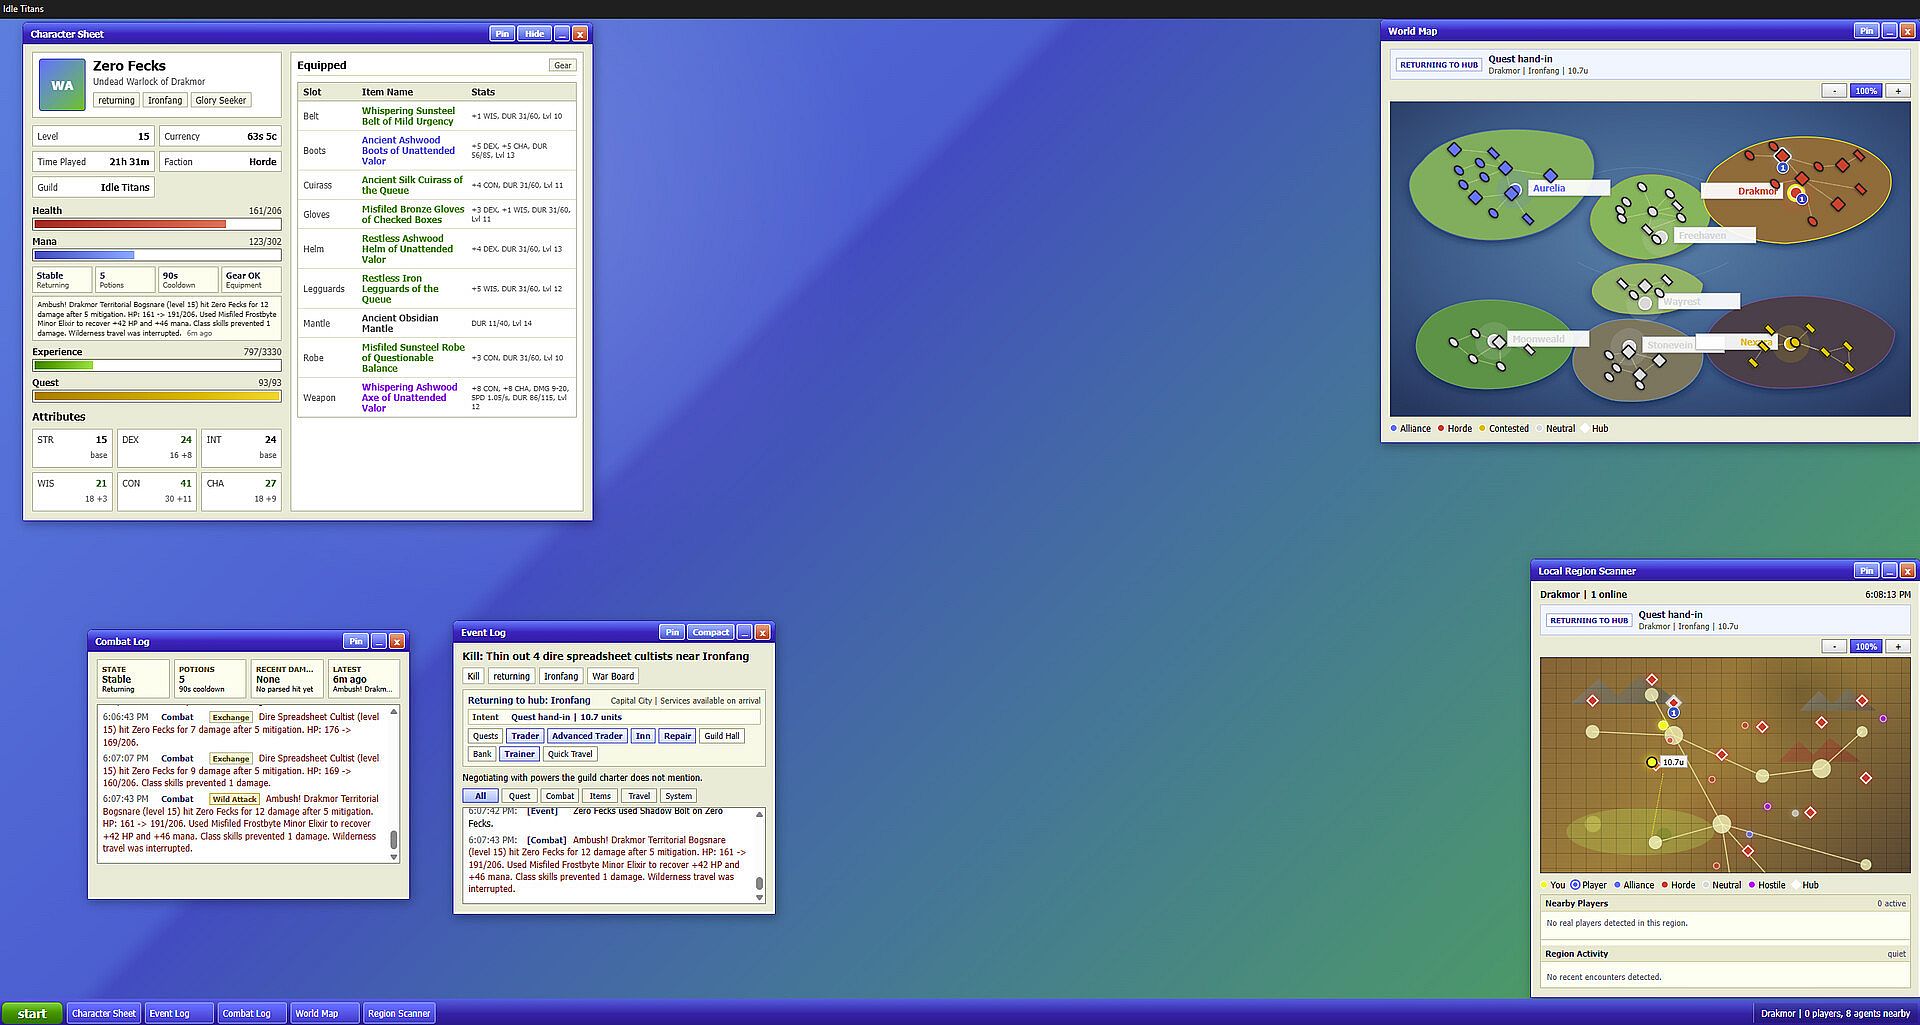The image size is (1920, 1025).
Task: Click the Whispering Ashwood Axe of Unattended Valor weapon
Action: (x=409, y=398)
